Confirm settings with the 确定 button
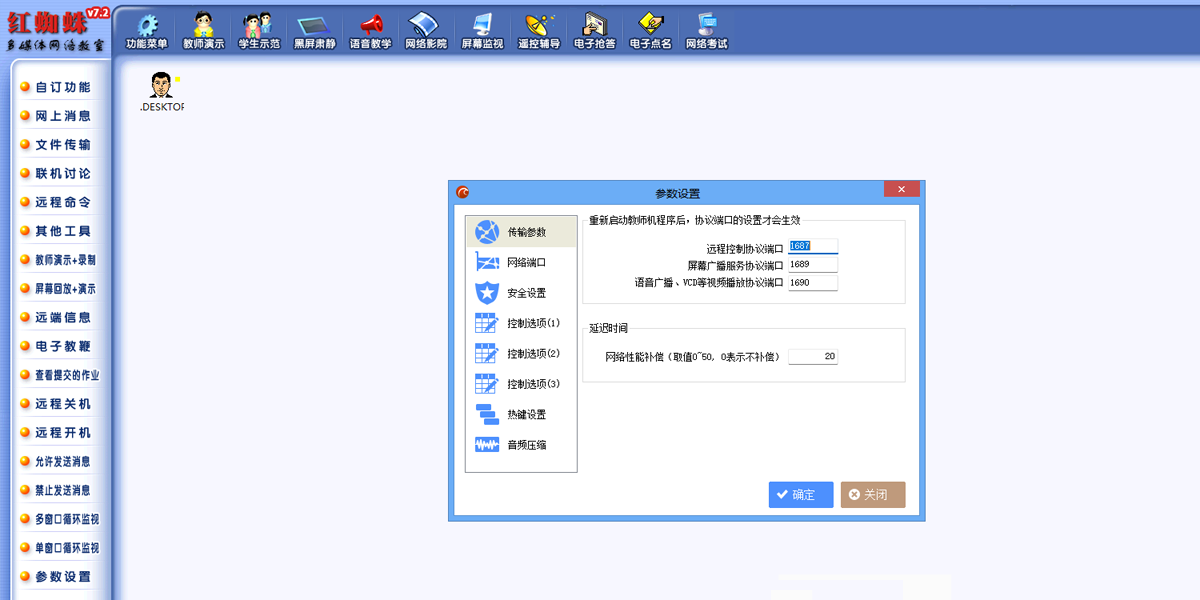Screen dimensions: 1200x600 [800, 494]
